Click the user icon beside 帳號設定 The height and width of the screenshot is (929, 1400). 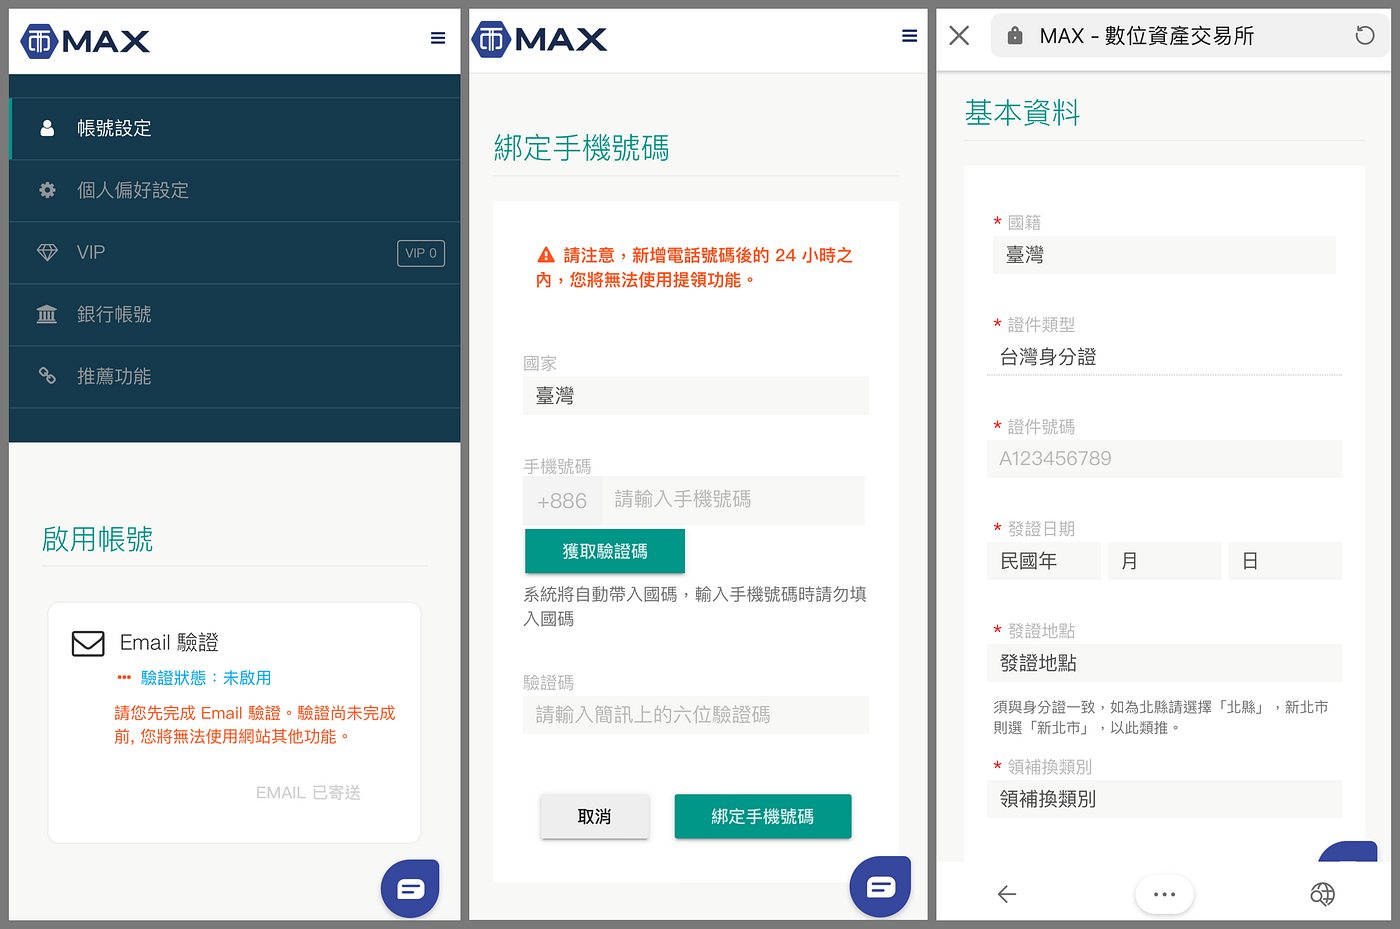[x=47, y=128]
